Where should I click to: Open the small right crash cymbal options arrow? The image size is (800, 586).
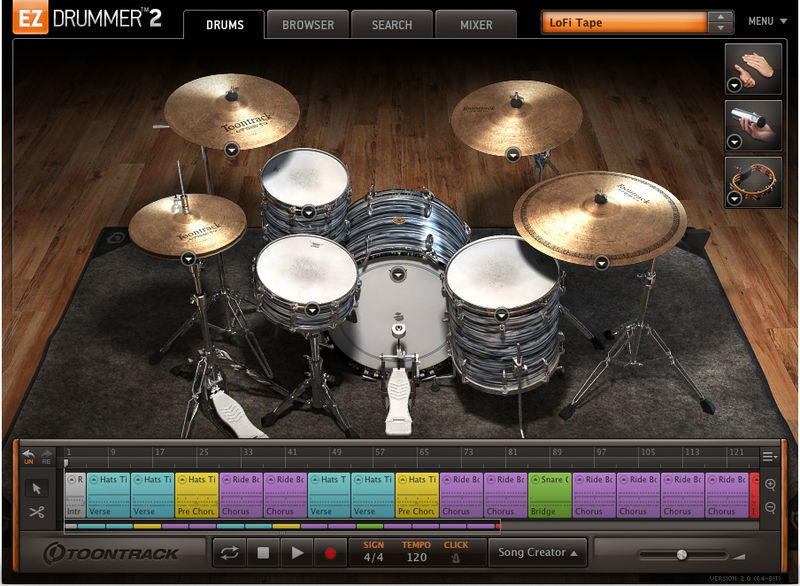point(513,154)
